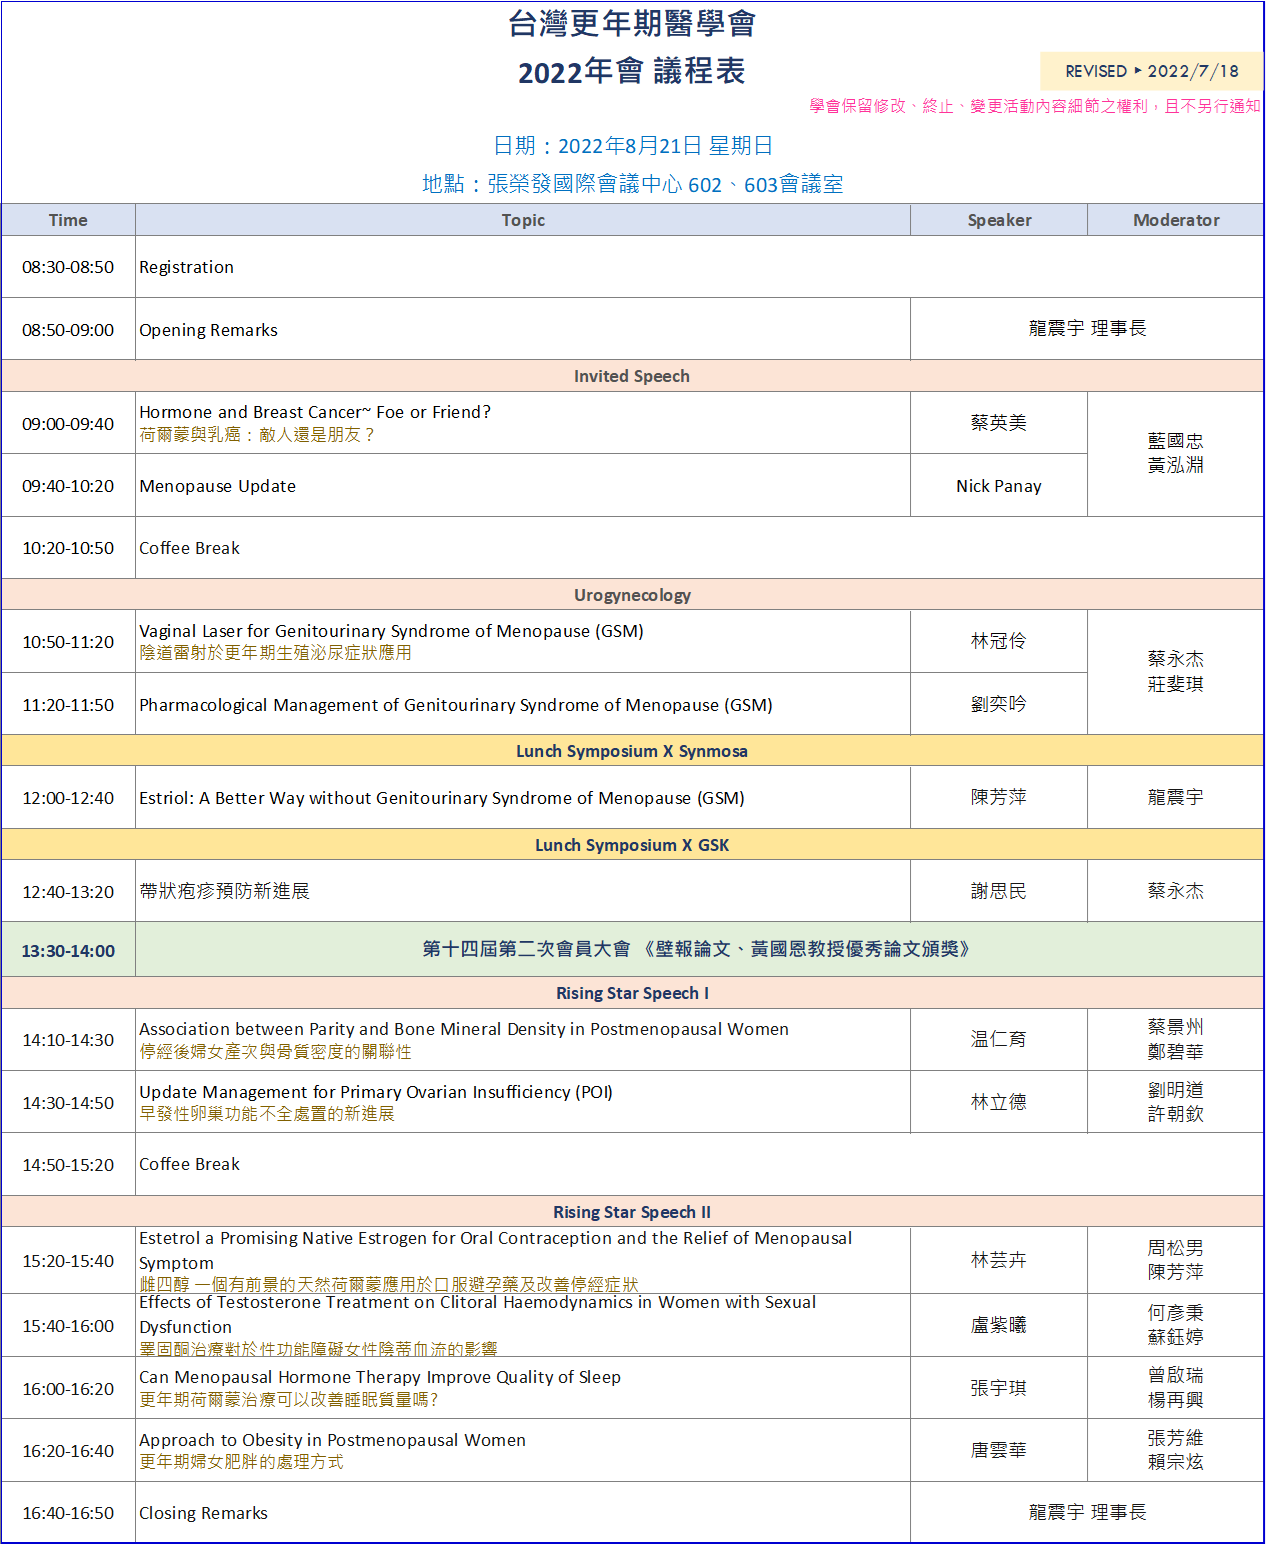Click the Rising Star Speech I header
This screenshot has width=1266, height=1545.
pos(632,993)
